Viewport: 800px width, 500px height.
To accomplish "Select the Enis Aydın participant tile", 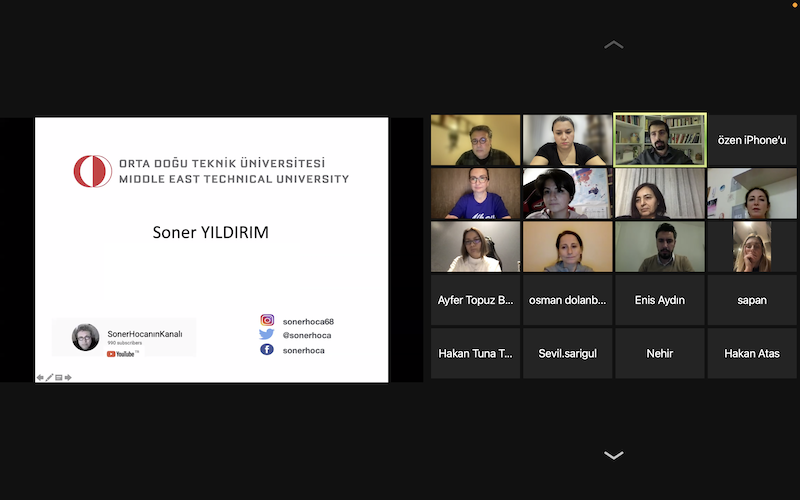I will click(660, 300).
